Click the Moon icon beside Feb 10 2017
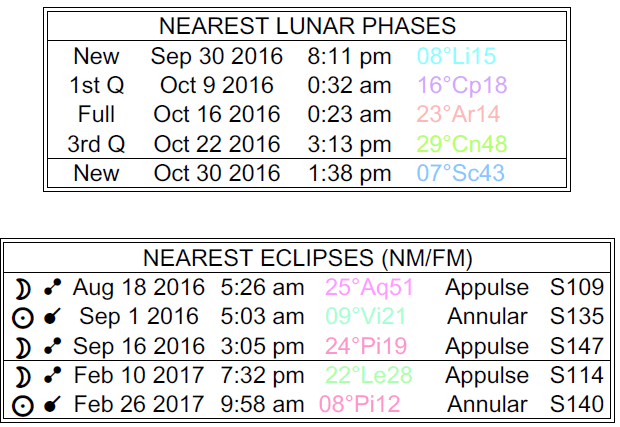The width and height of the screenshot is (620, 427). [22, 376]
